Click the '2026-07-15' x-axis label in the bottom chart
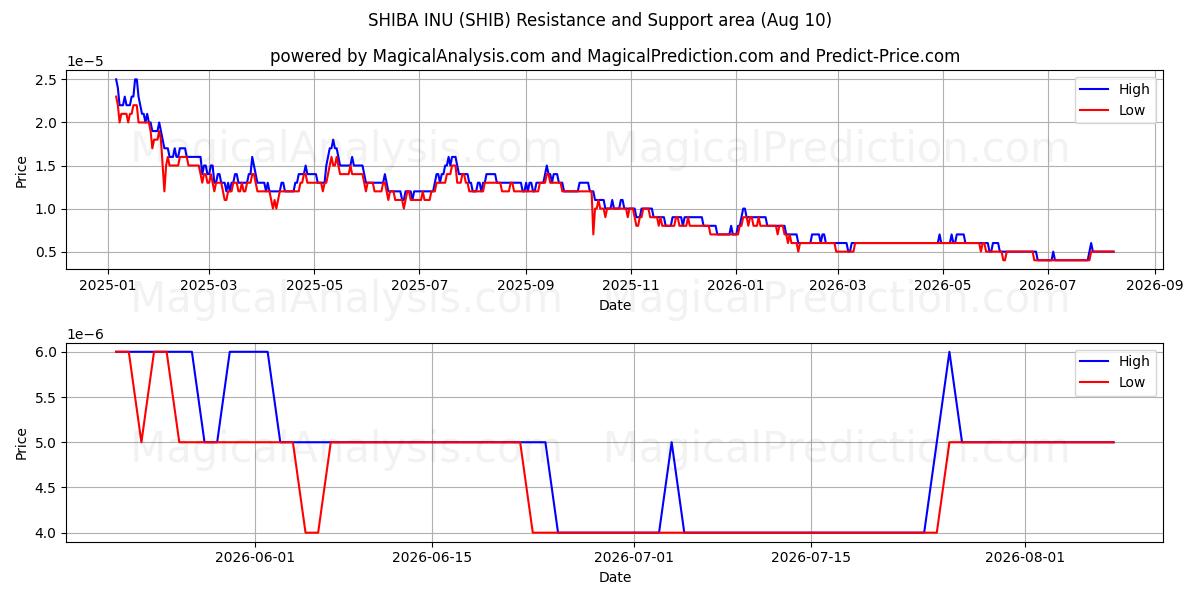The width and height of the screenshot is (1200, 600). pyautogui.click(x=811, y=558)
